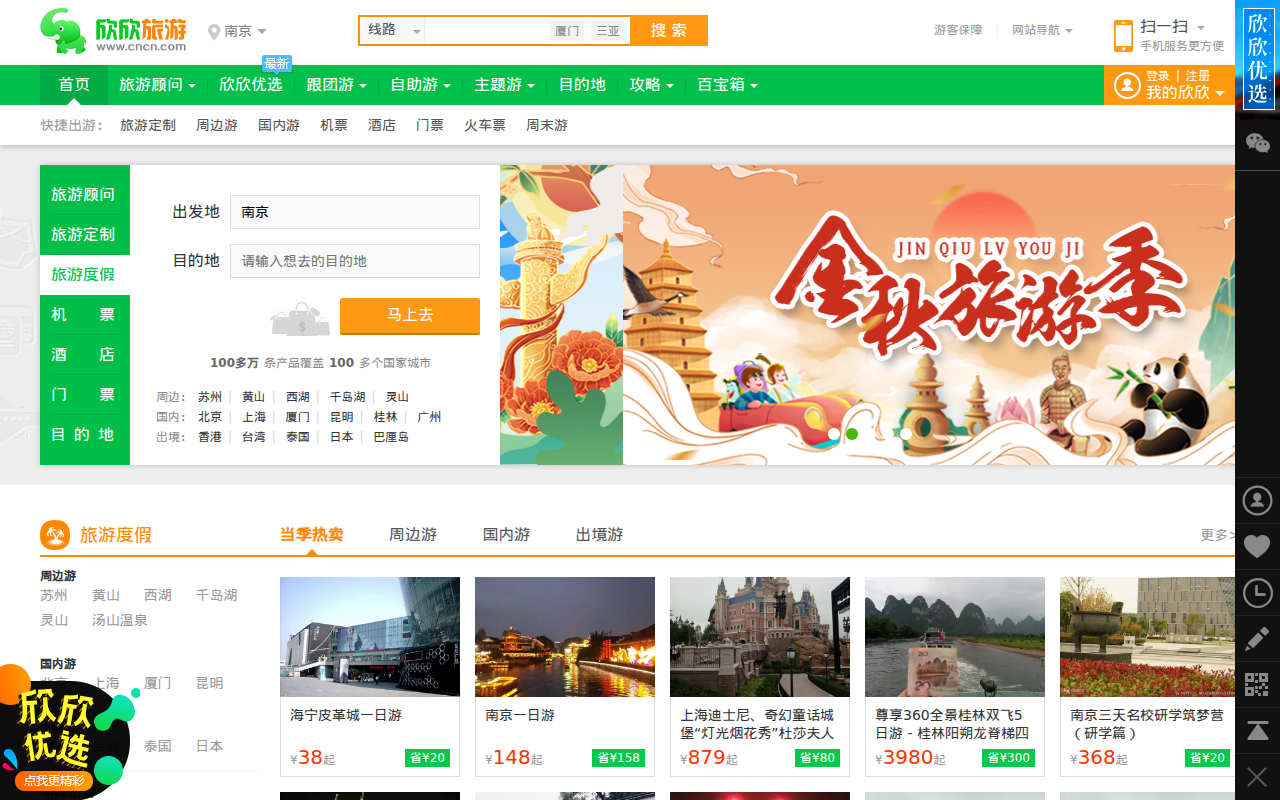Click the back-to-top arrow icon in the sidebar

pos(1257,731)
